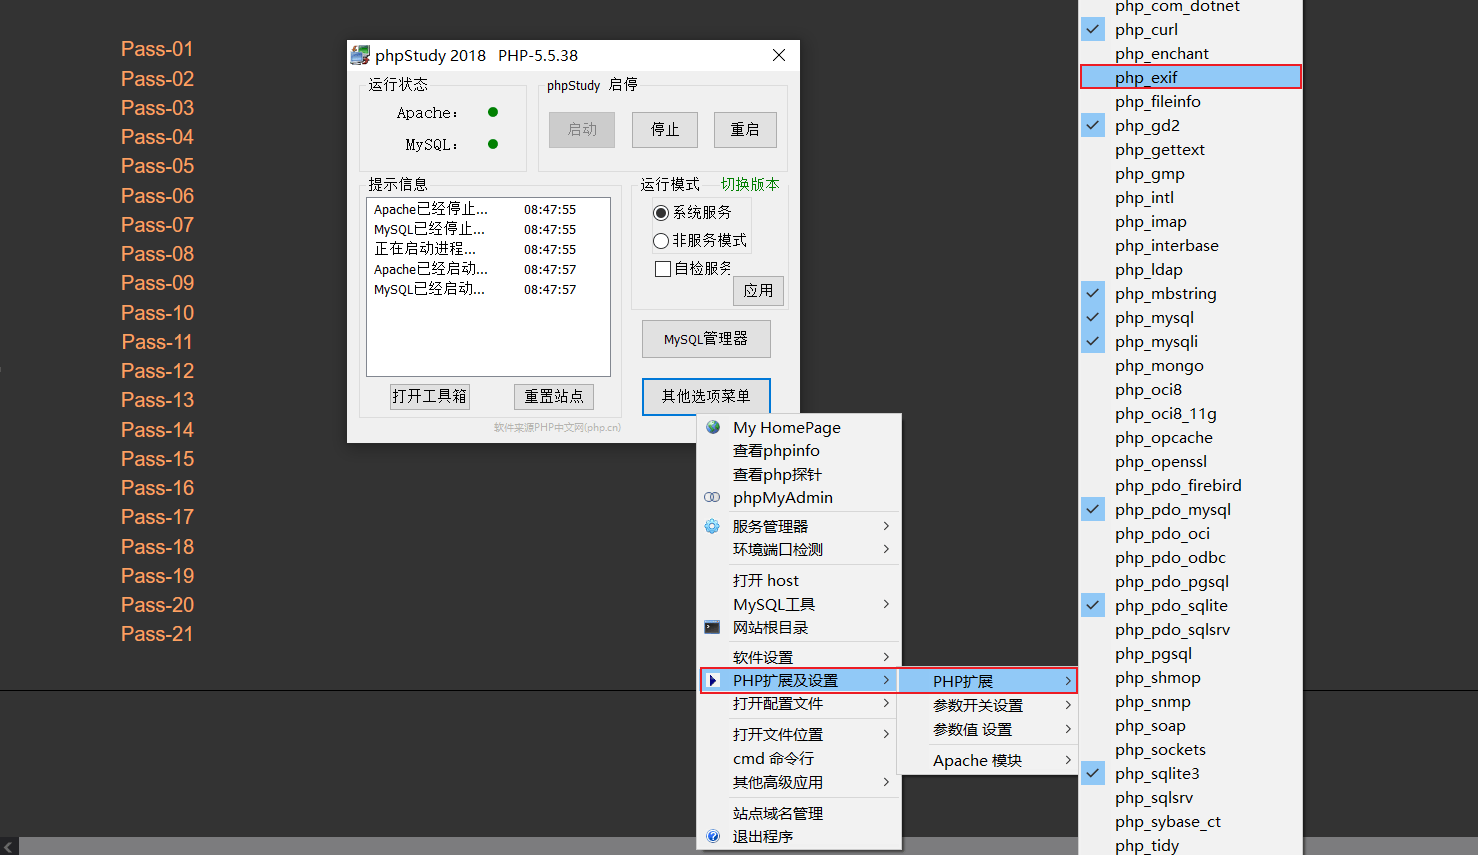
Task: Click the 重启 button
Action: [745, 130]
